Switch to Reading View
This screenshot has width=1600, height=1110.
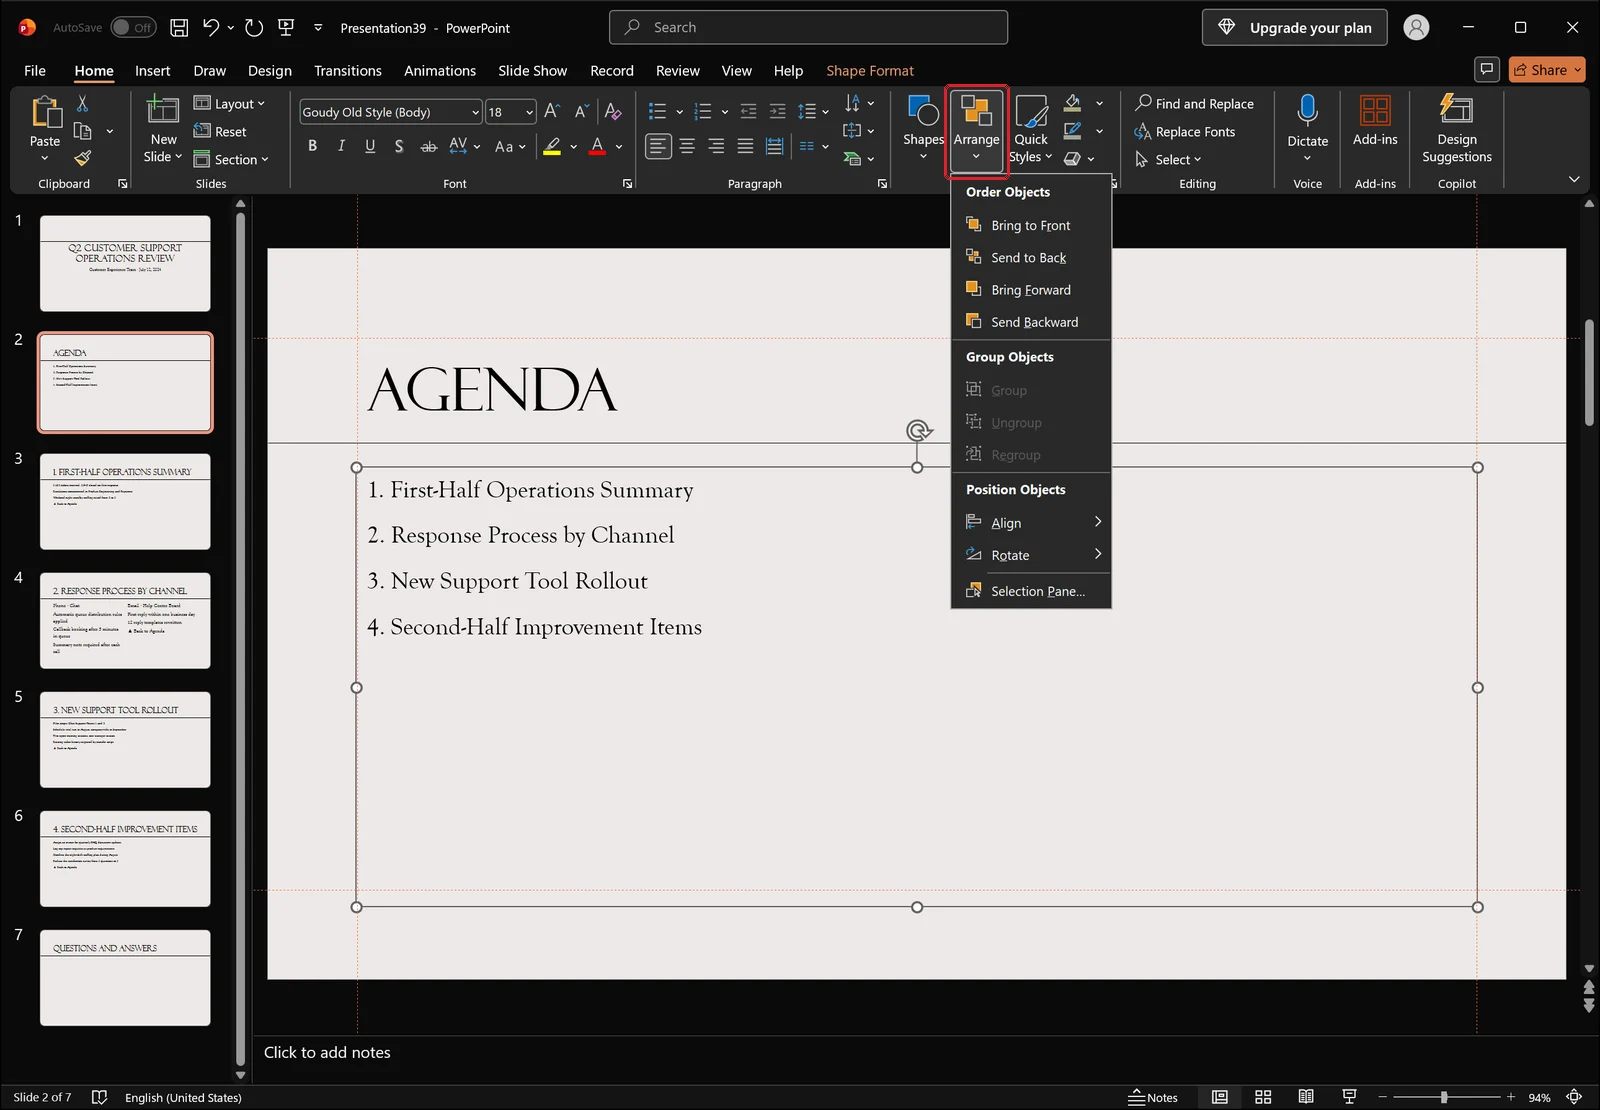pos(1306,1097)
